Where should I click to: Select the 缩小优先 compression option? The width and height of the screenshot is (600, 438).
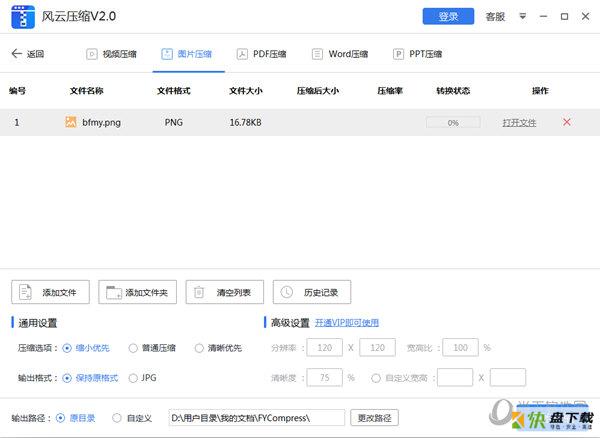[86, 348]
